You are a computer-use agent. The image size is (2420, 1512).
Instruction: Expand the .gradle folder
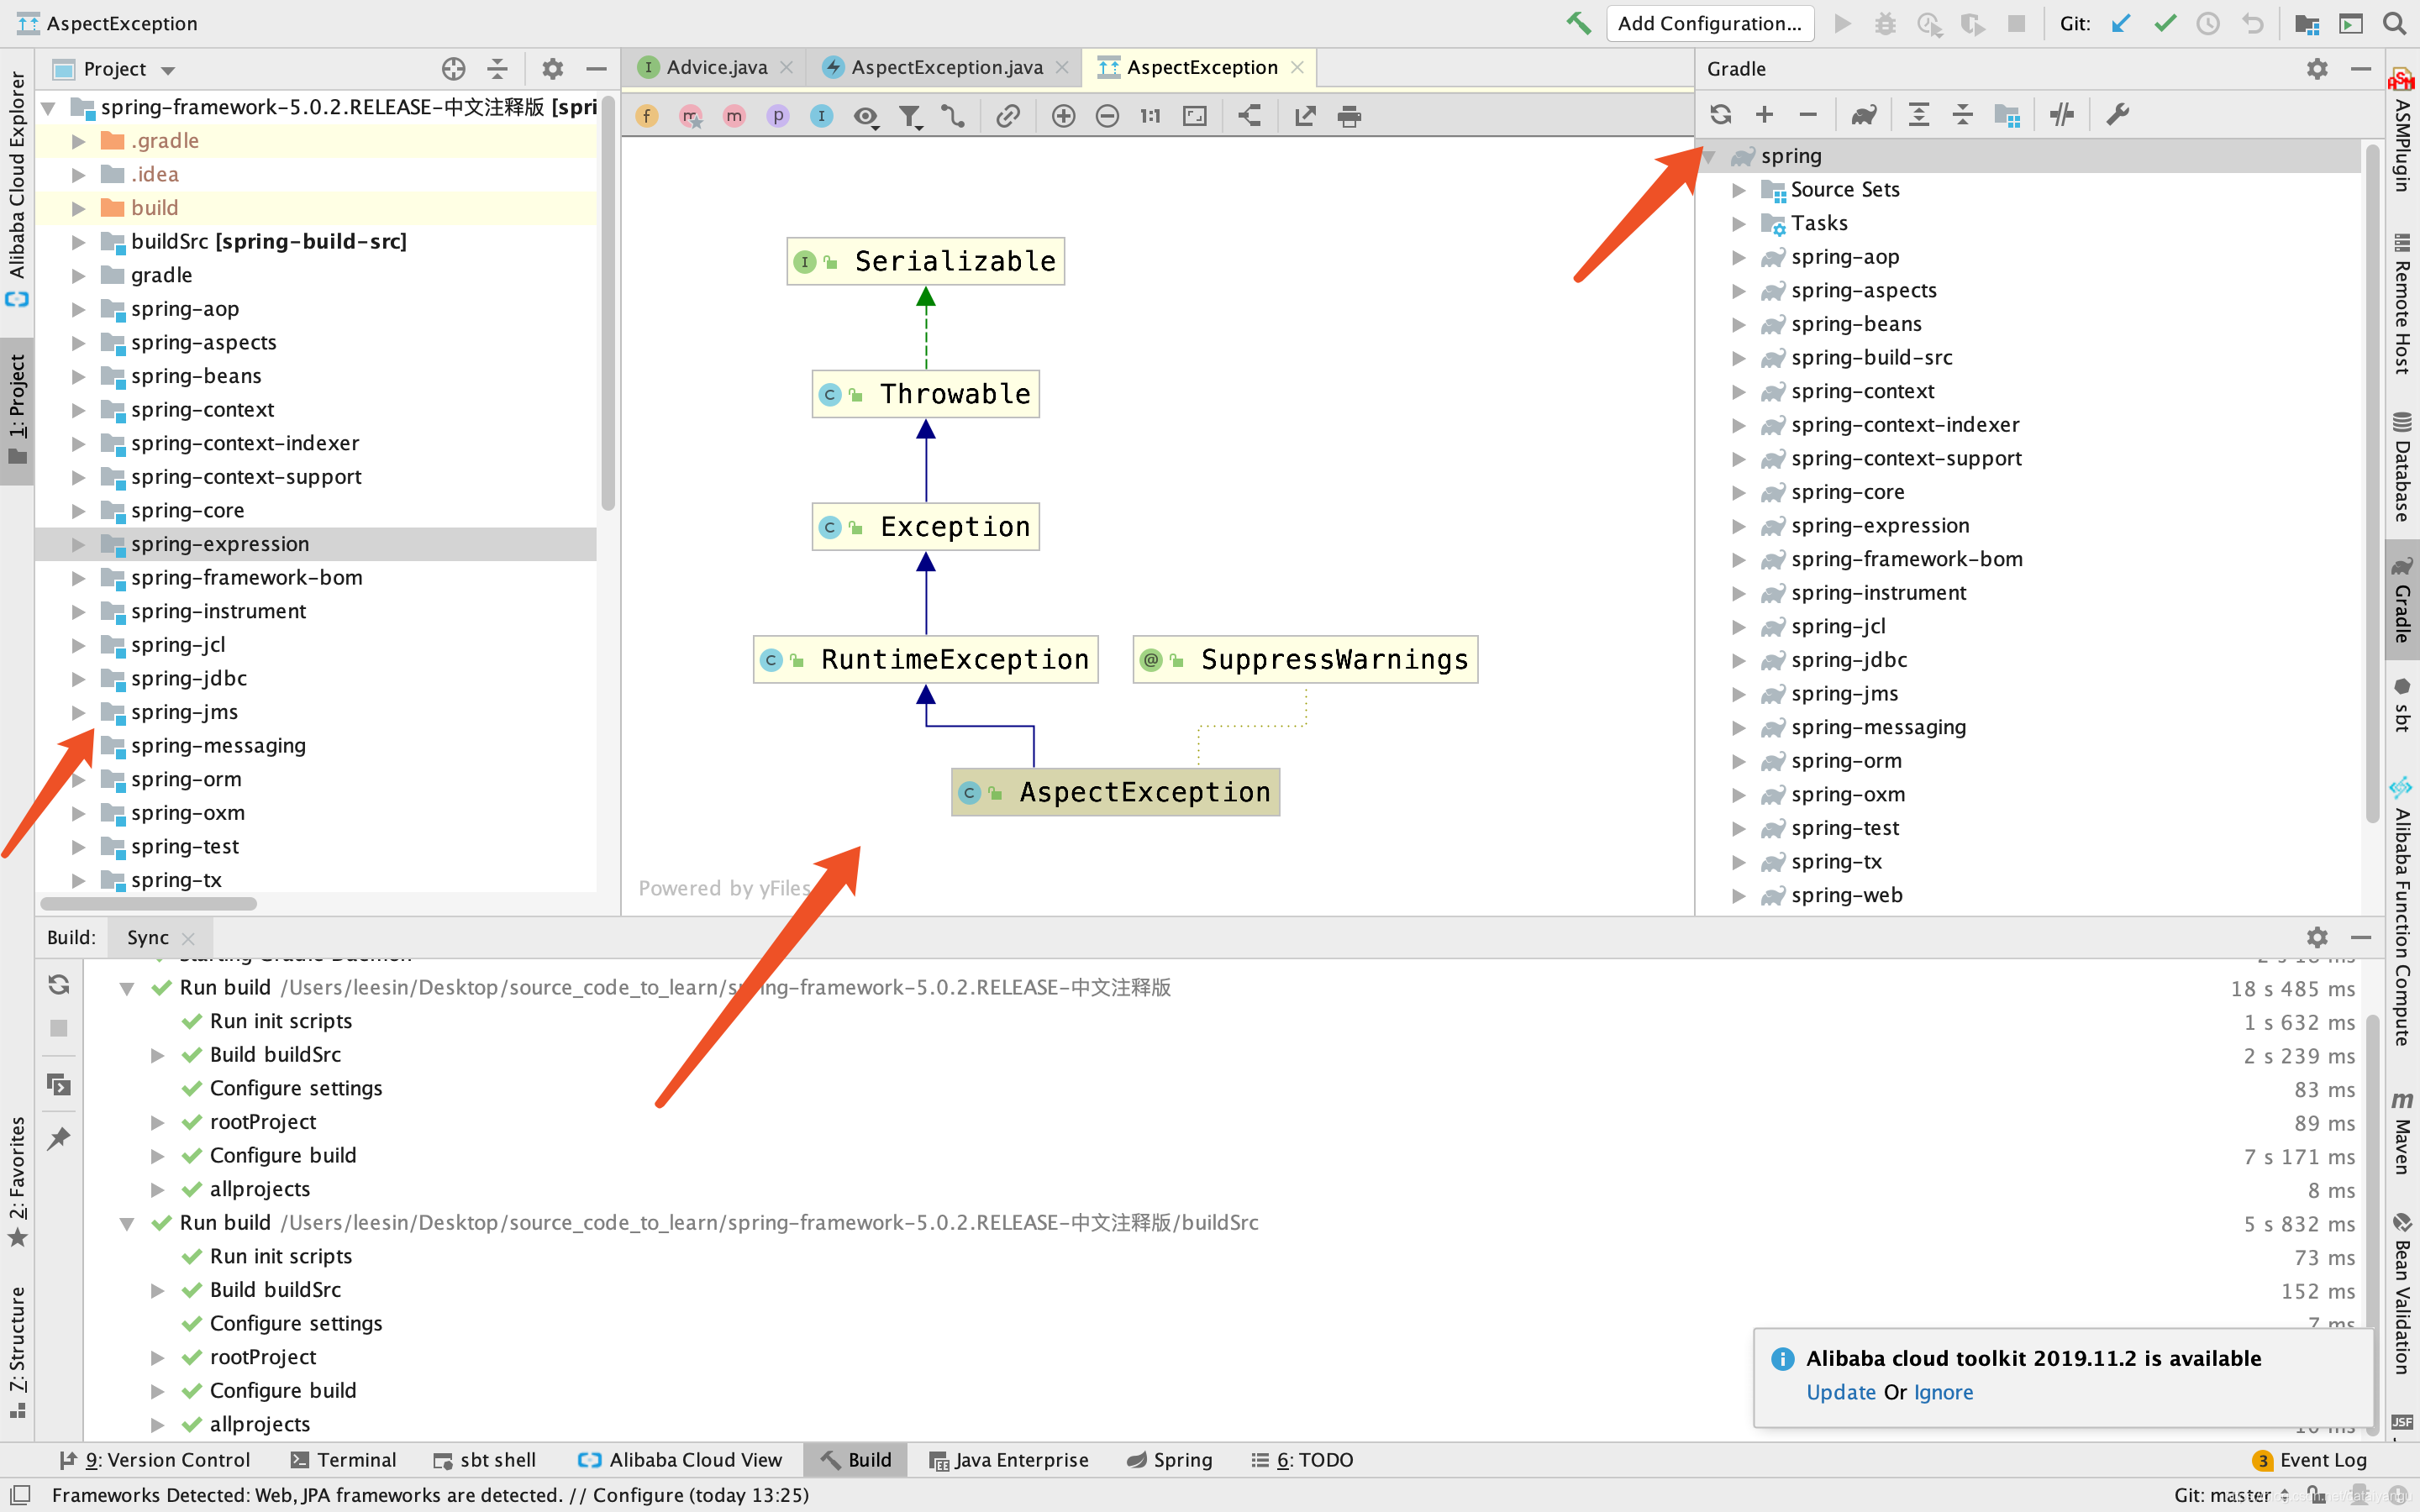tap(78, 141)
